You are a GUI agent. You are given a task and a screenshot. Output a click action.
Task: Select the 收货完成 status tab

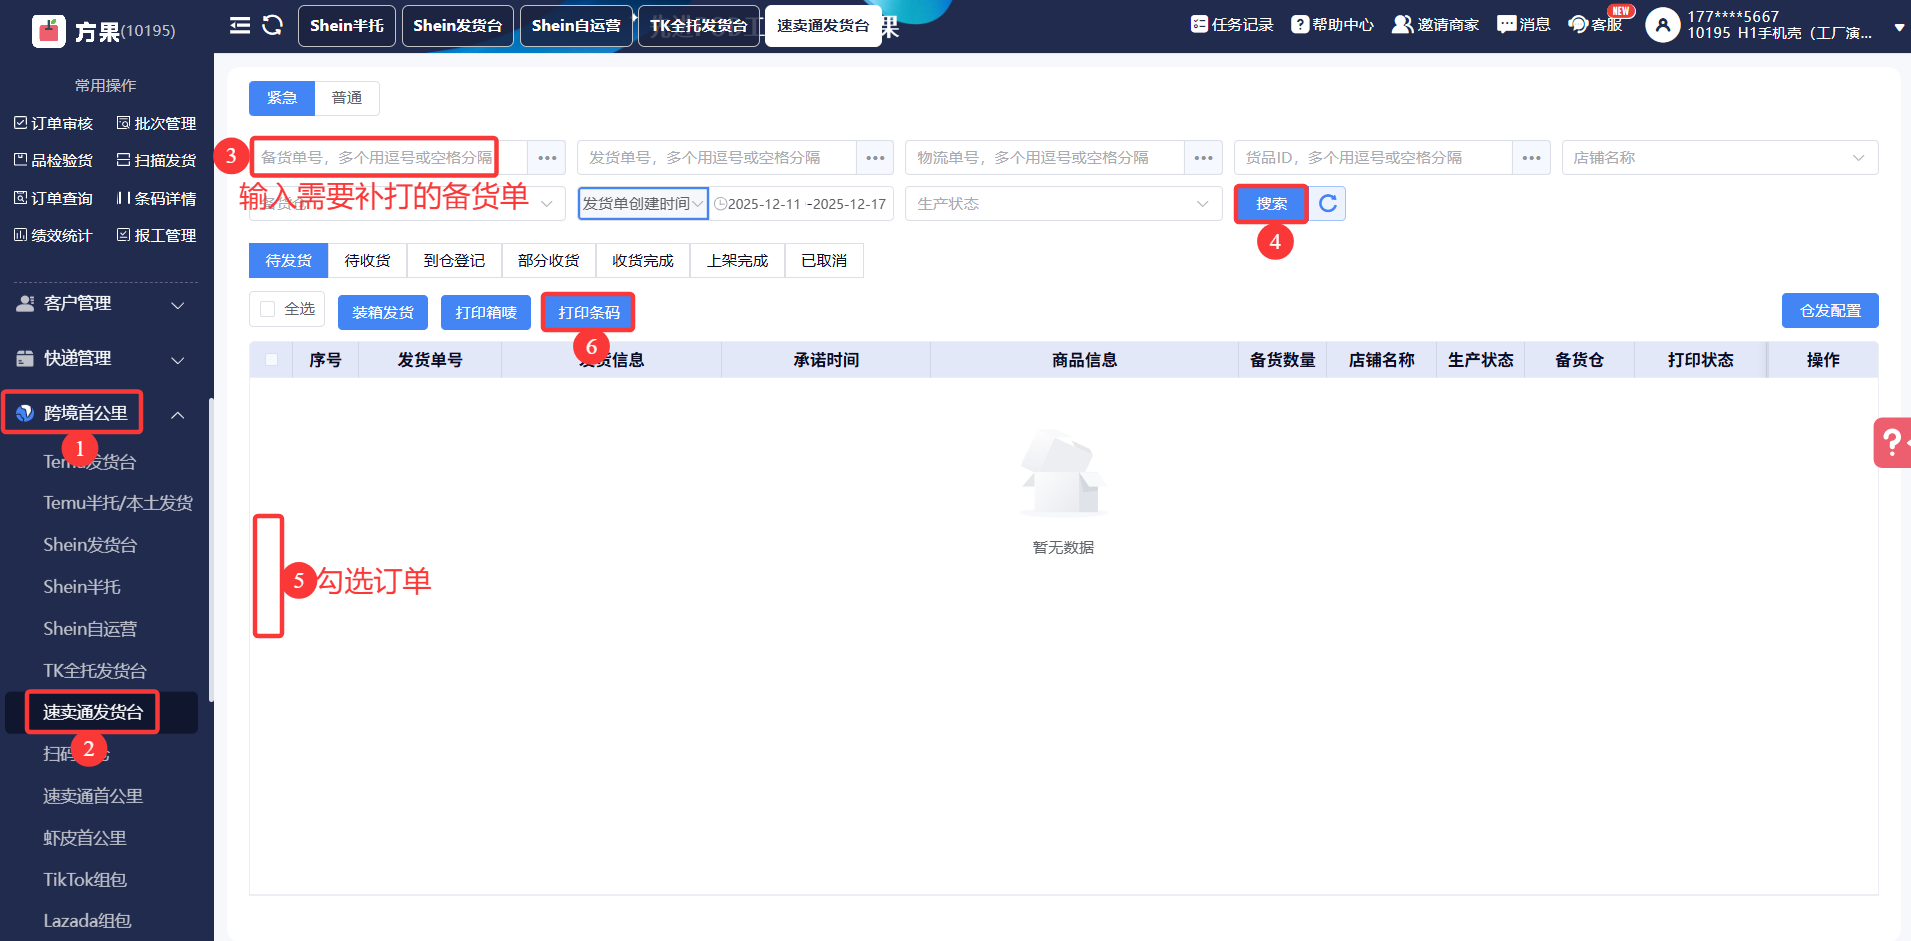click(643, 261)
